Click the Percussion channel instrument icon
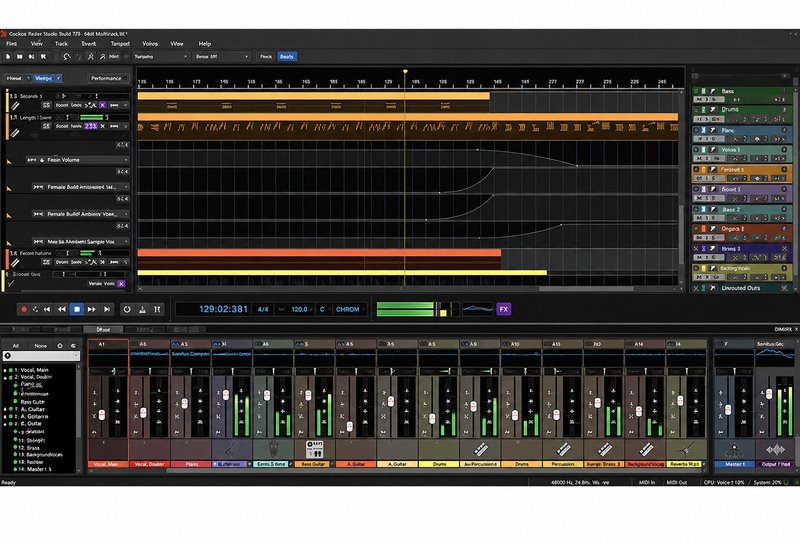The image size is (800, 542). click(563, 450)
